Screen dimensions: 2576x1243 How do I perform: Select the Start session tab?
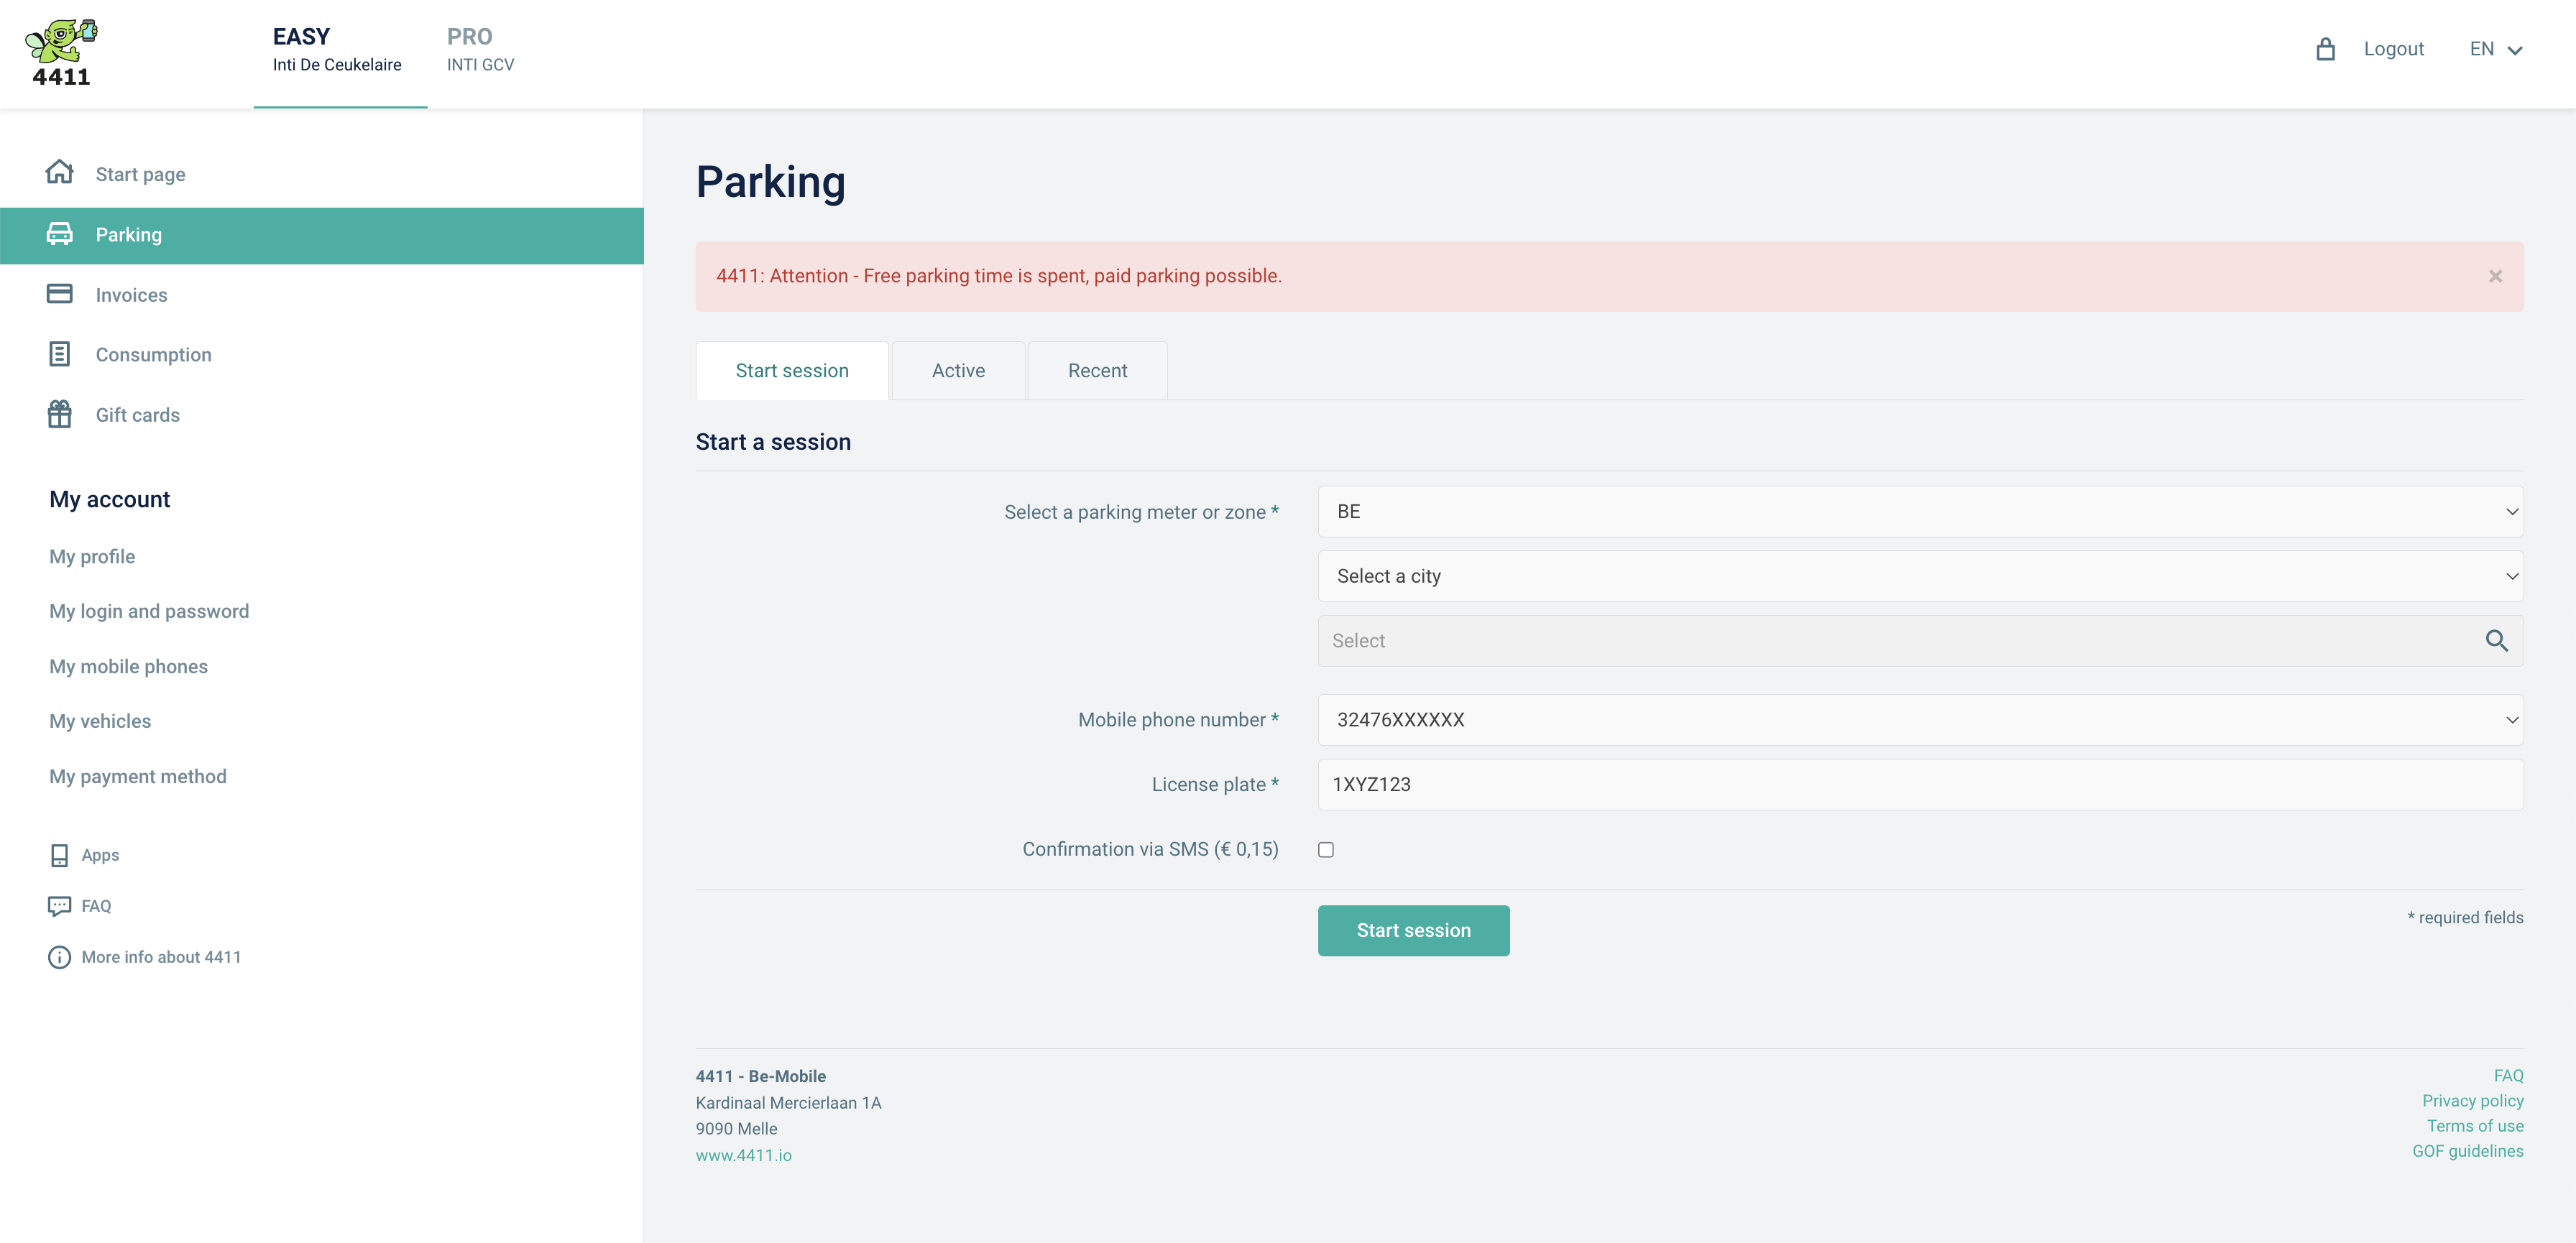coord(792,371)
